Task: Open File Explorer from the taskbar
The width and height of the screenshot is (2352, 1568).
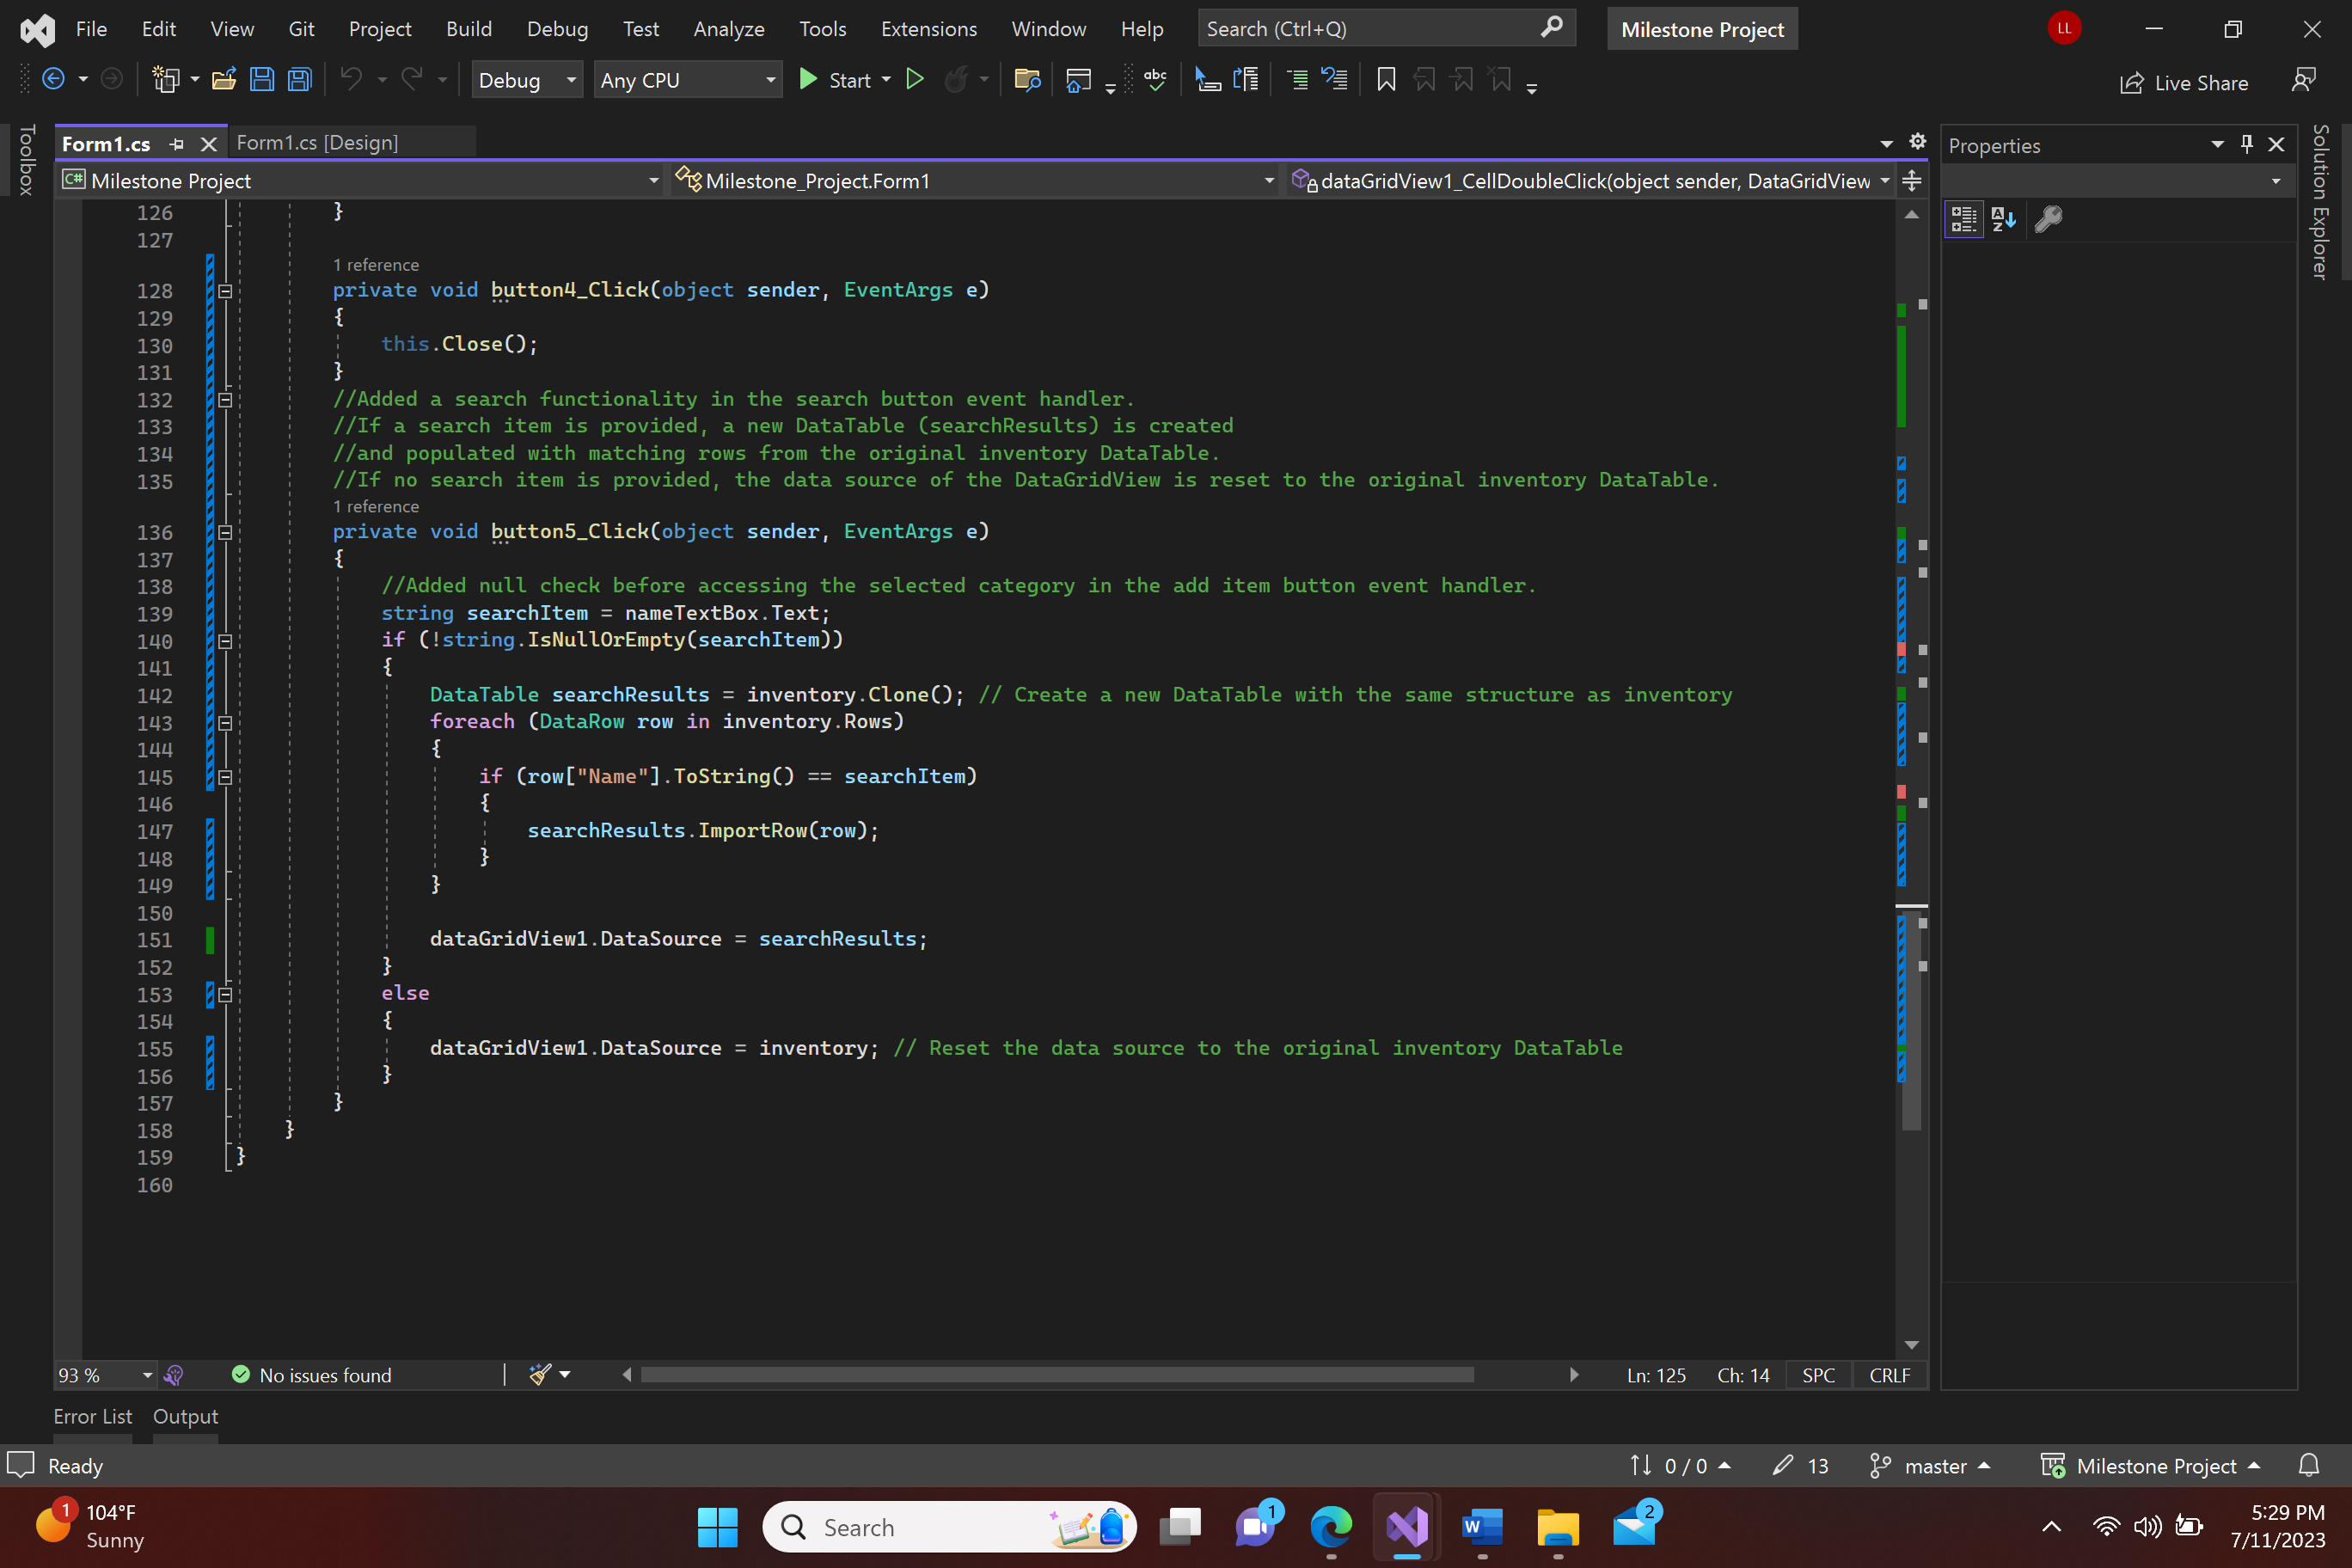Action: (1557, 1527)
